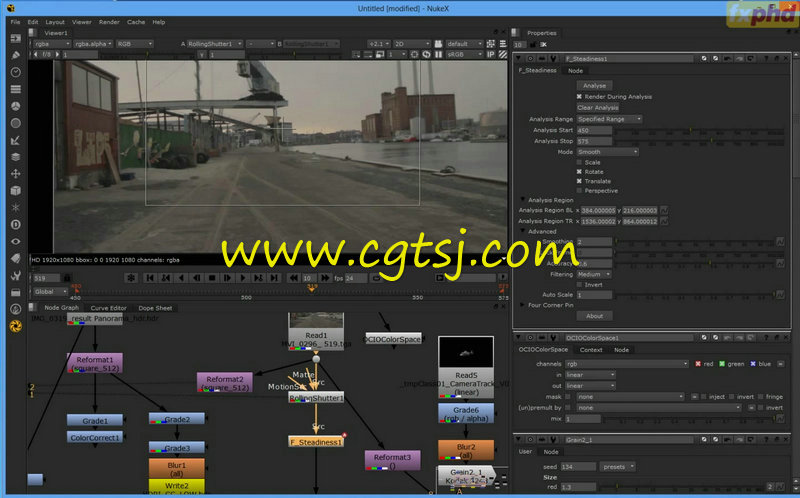Open the Analysis Range dropdown
This screenshot has height=498, width=800.
coord(609,119)
